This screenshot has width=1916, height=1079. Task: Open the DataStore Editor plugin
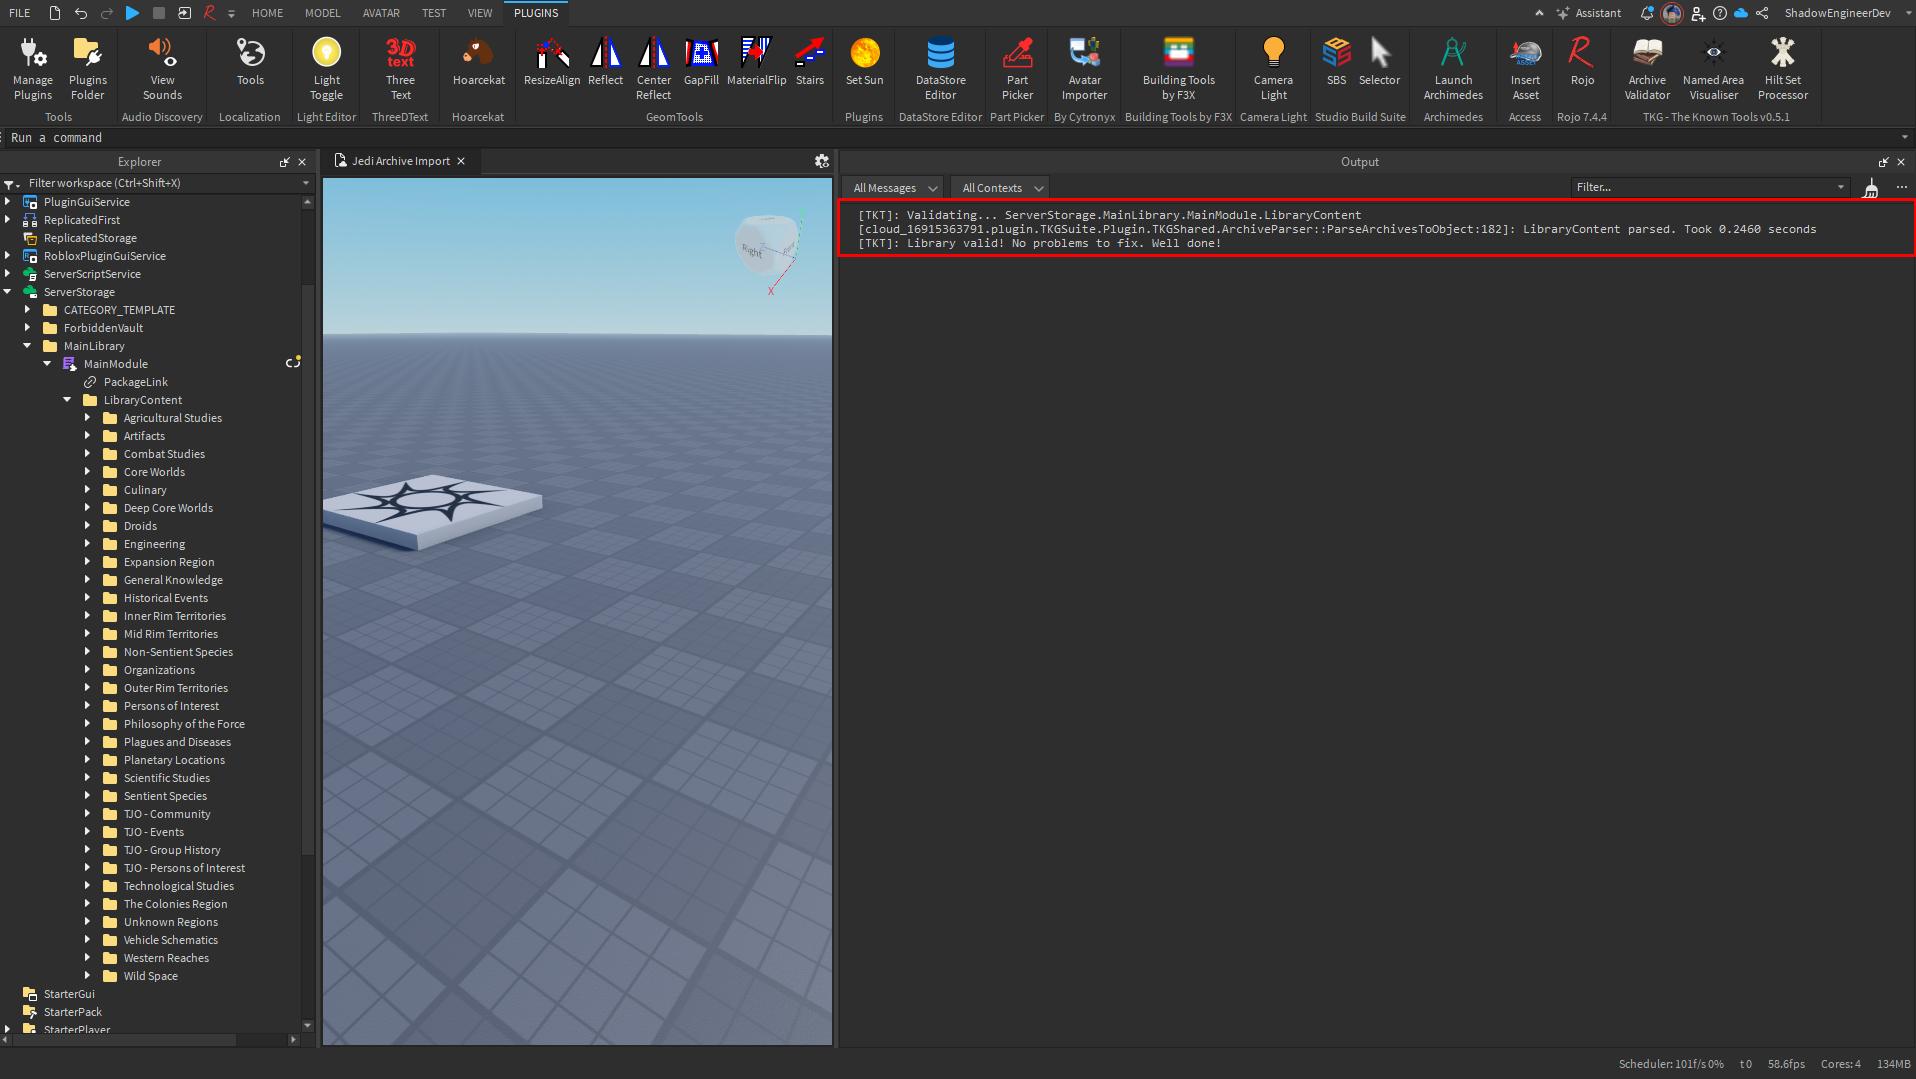[x=940, y=68]
